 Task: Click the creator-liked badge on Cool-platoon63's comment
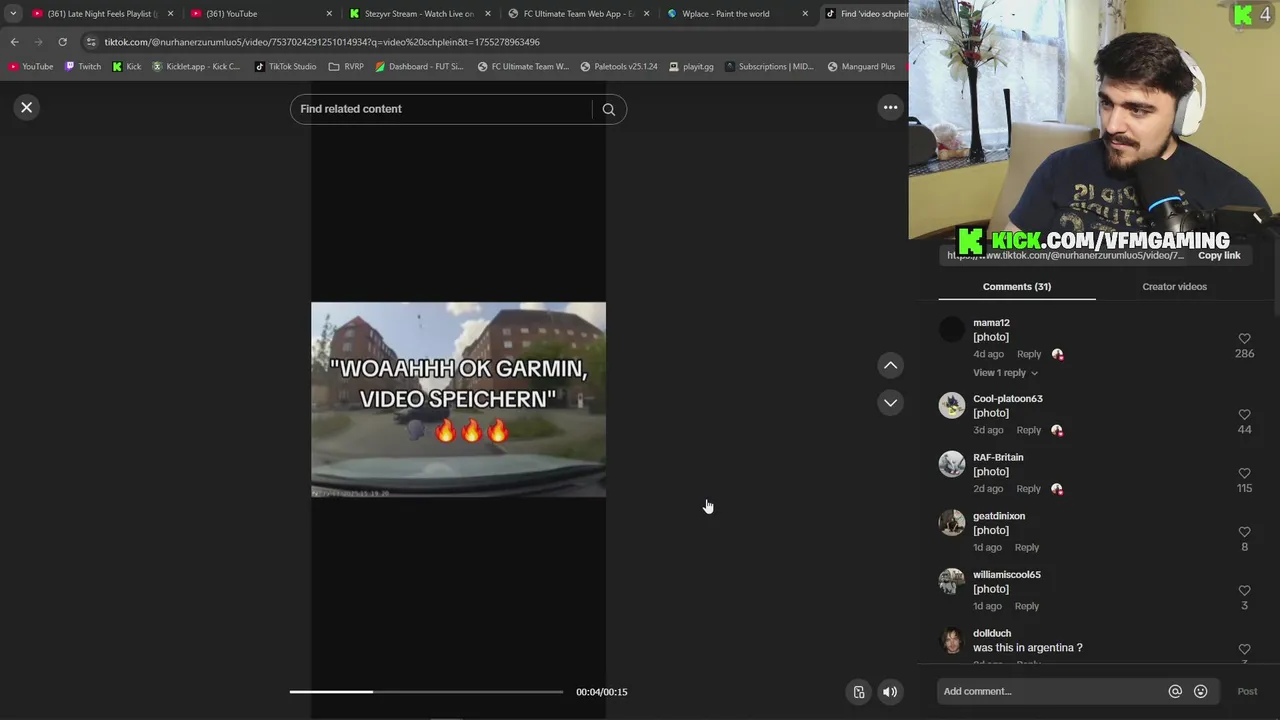[x=1058, y=430]
